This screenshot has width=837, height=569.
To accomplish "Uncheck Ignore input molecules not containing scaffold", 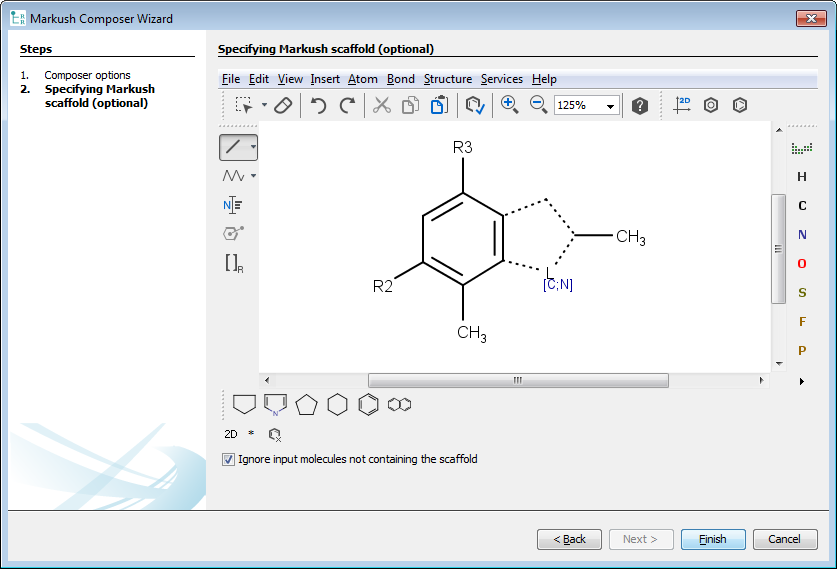I will (228, 460).
